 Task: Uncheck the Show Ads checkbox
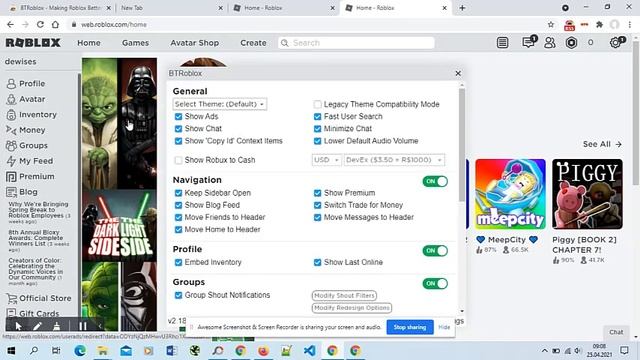[178, 117]
